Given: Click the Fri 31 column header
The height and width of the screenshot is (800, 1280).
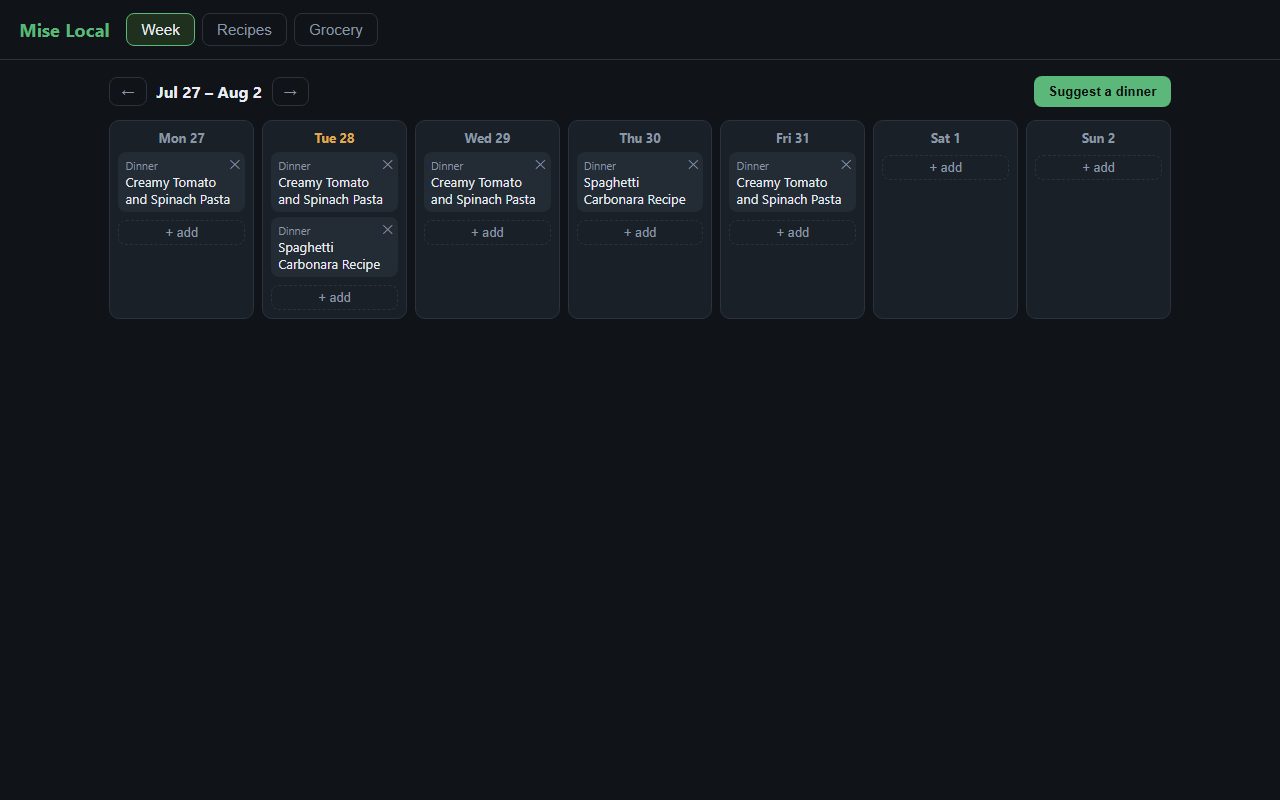Looking at the screenshot, I should coord(792,138).
